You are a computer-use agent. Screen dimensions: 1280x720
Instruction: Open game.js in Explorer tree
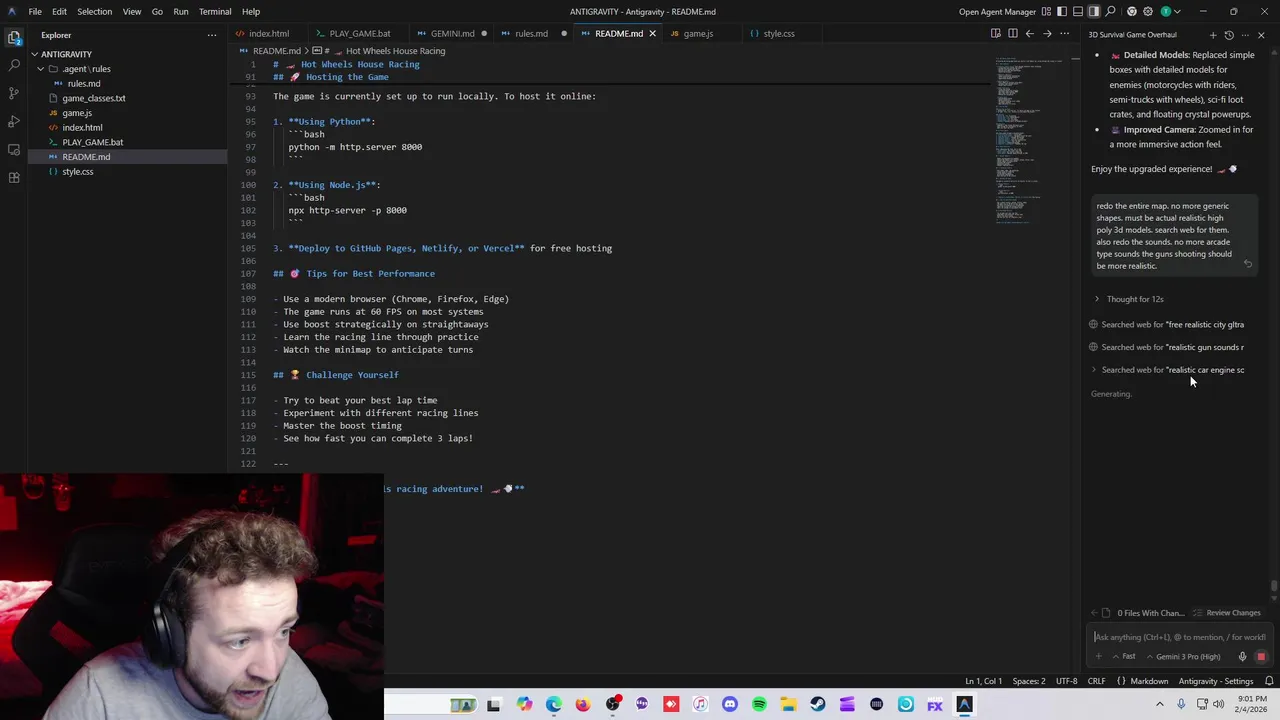(x=77, y=113)
